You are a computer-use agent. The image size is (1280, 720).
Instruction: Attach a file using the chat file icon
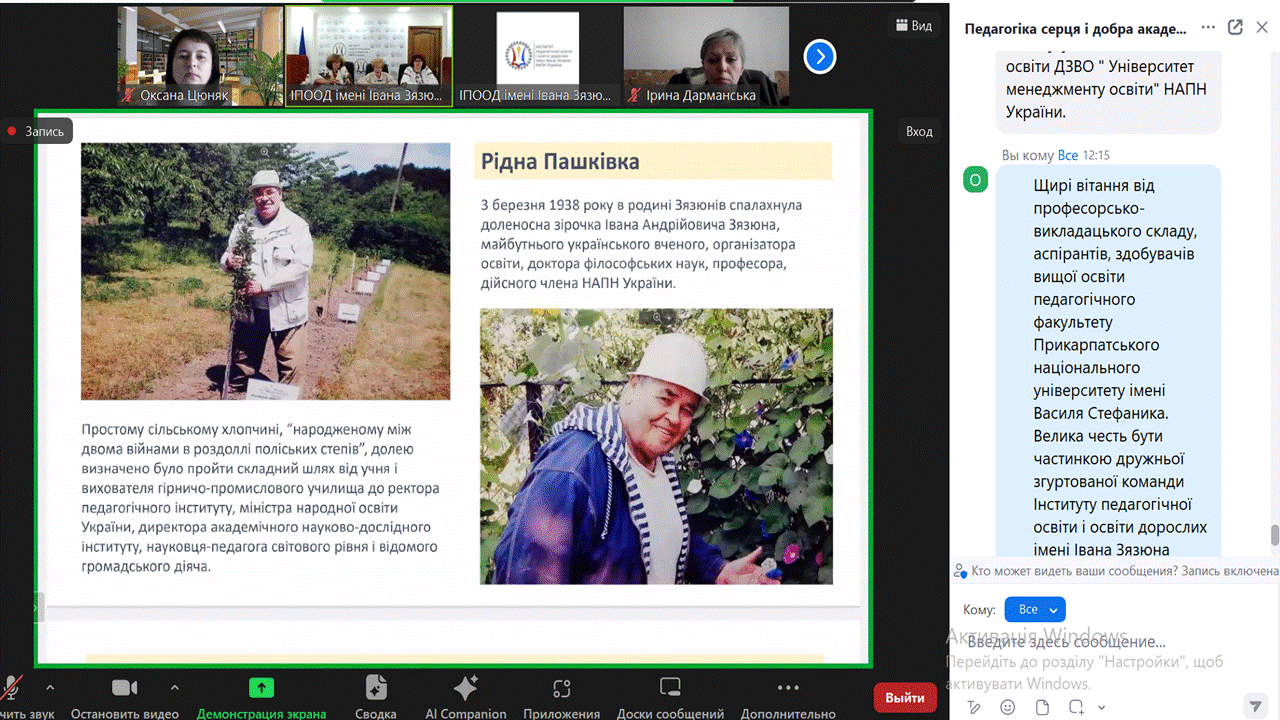pyautogui.click(x=1042, y=707)
